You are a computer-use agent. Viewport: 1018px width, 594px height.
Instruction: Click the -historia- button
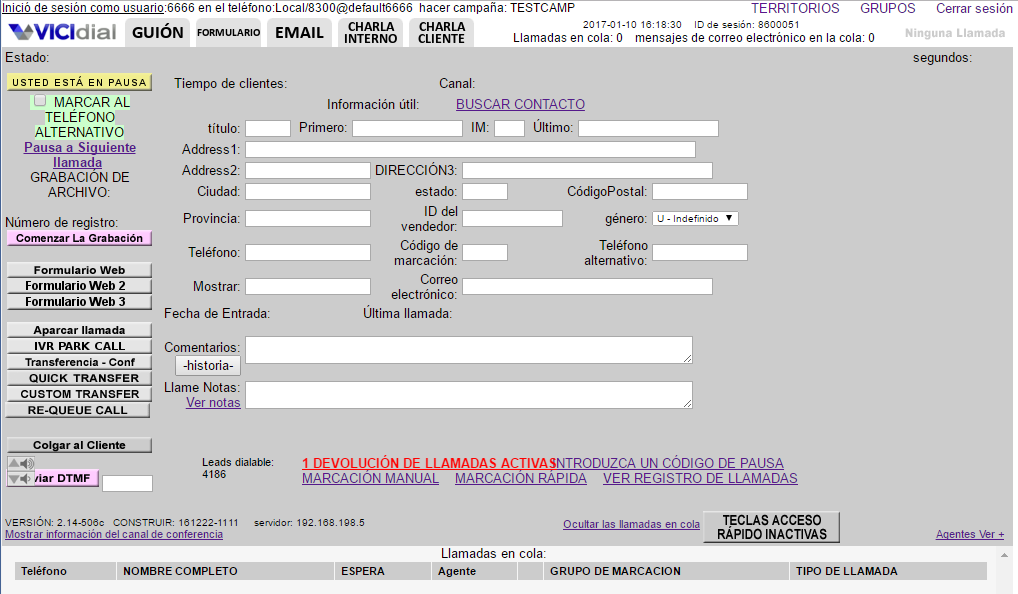click(208, 365)
